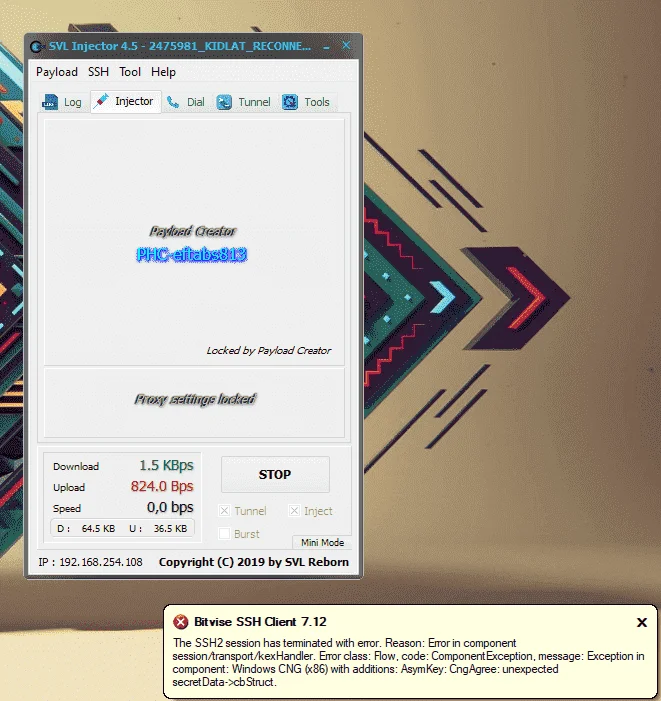Select the Injector tab
The width and height of the screenshot is (661, 701).
[126, 101]
